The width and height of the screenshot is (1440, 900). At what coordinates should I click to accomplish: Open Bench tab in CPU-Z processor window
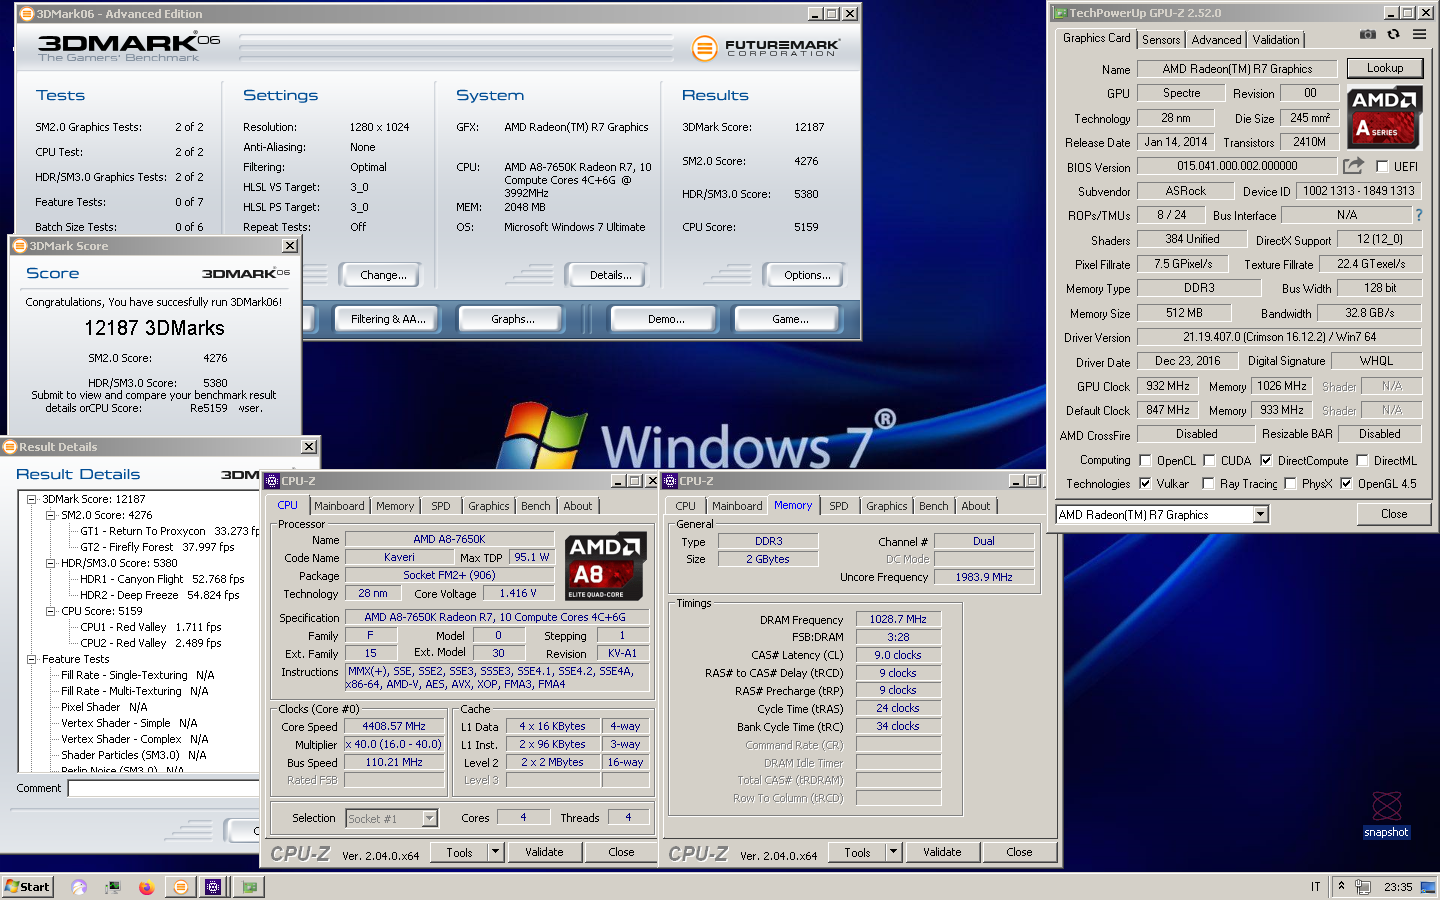coord(535,506)
